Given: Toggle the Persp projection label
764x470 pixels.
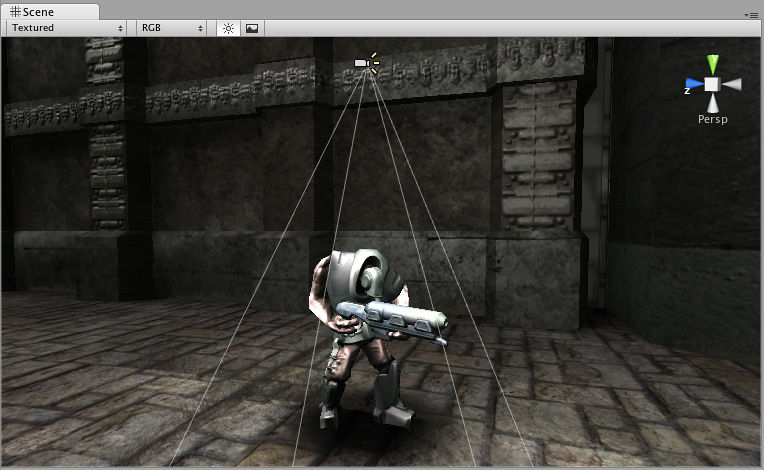Looking at the screenshot, I should click(712, 119).
